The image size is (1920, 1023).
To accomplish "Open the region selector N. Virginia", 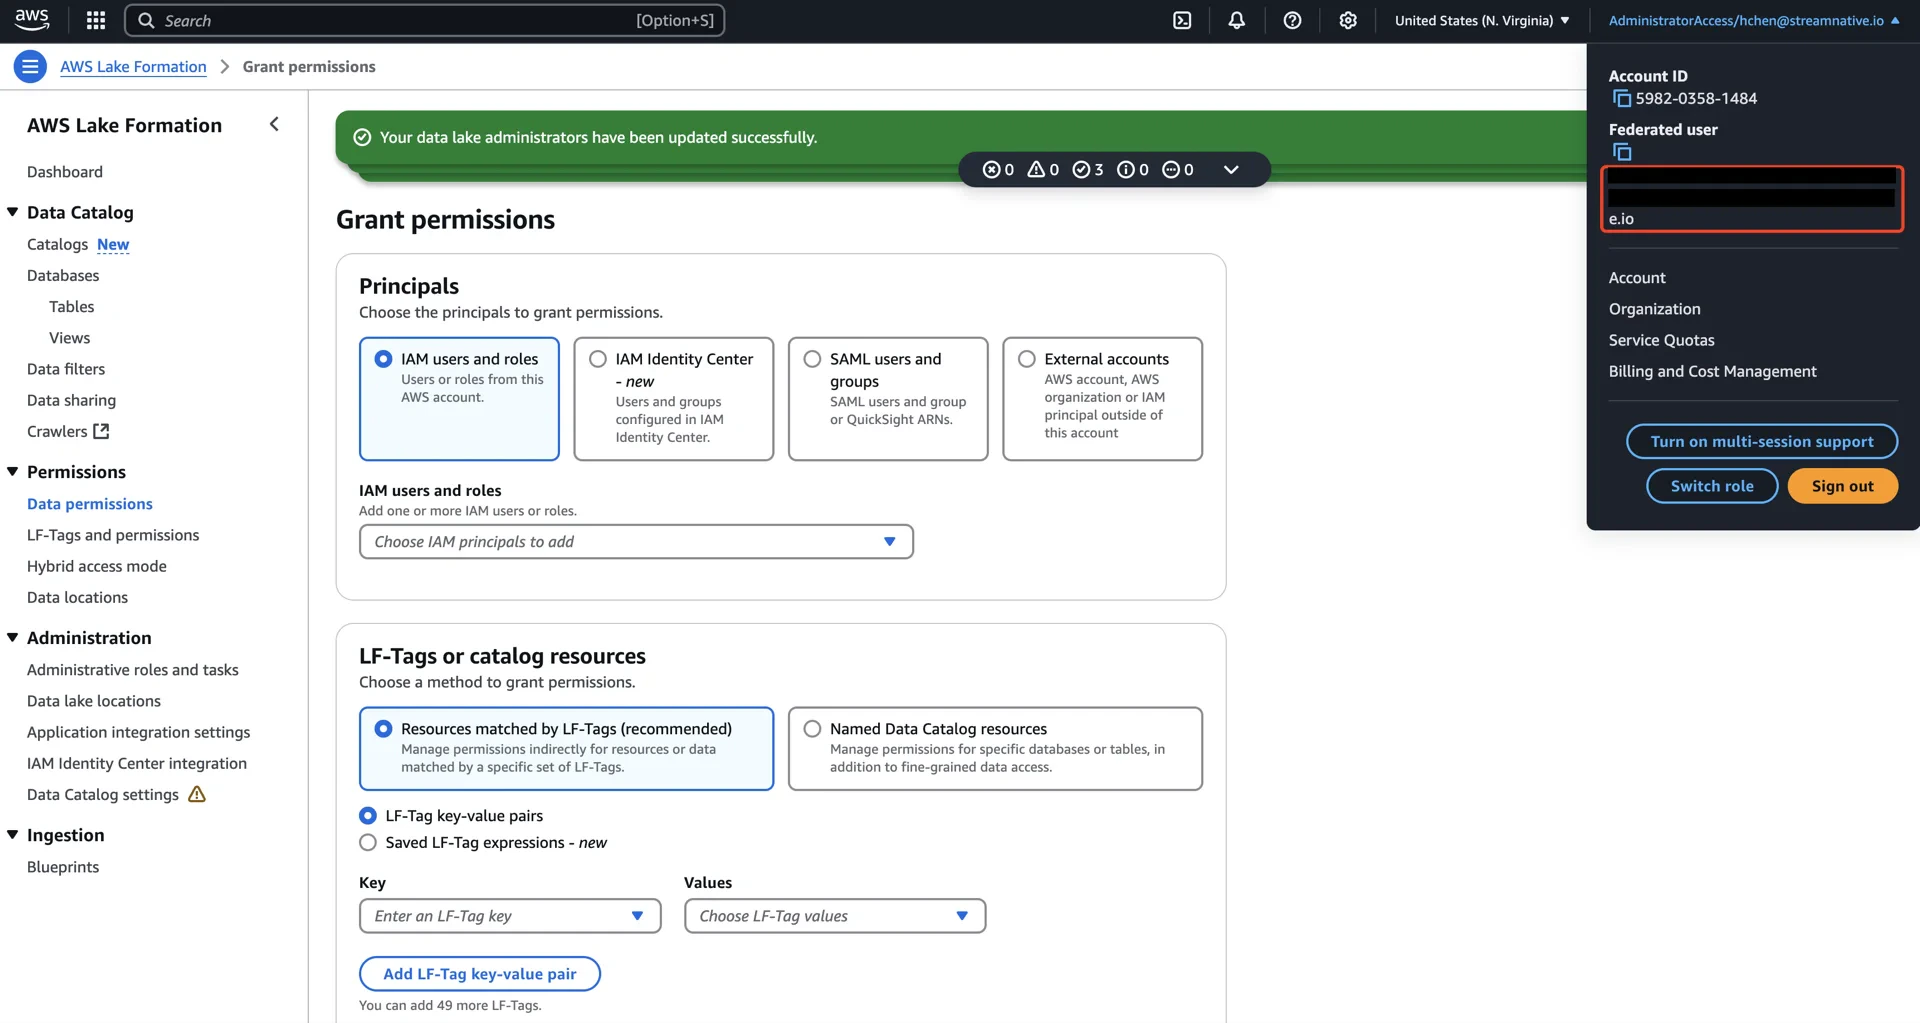I will (1482, 20).
